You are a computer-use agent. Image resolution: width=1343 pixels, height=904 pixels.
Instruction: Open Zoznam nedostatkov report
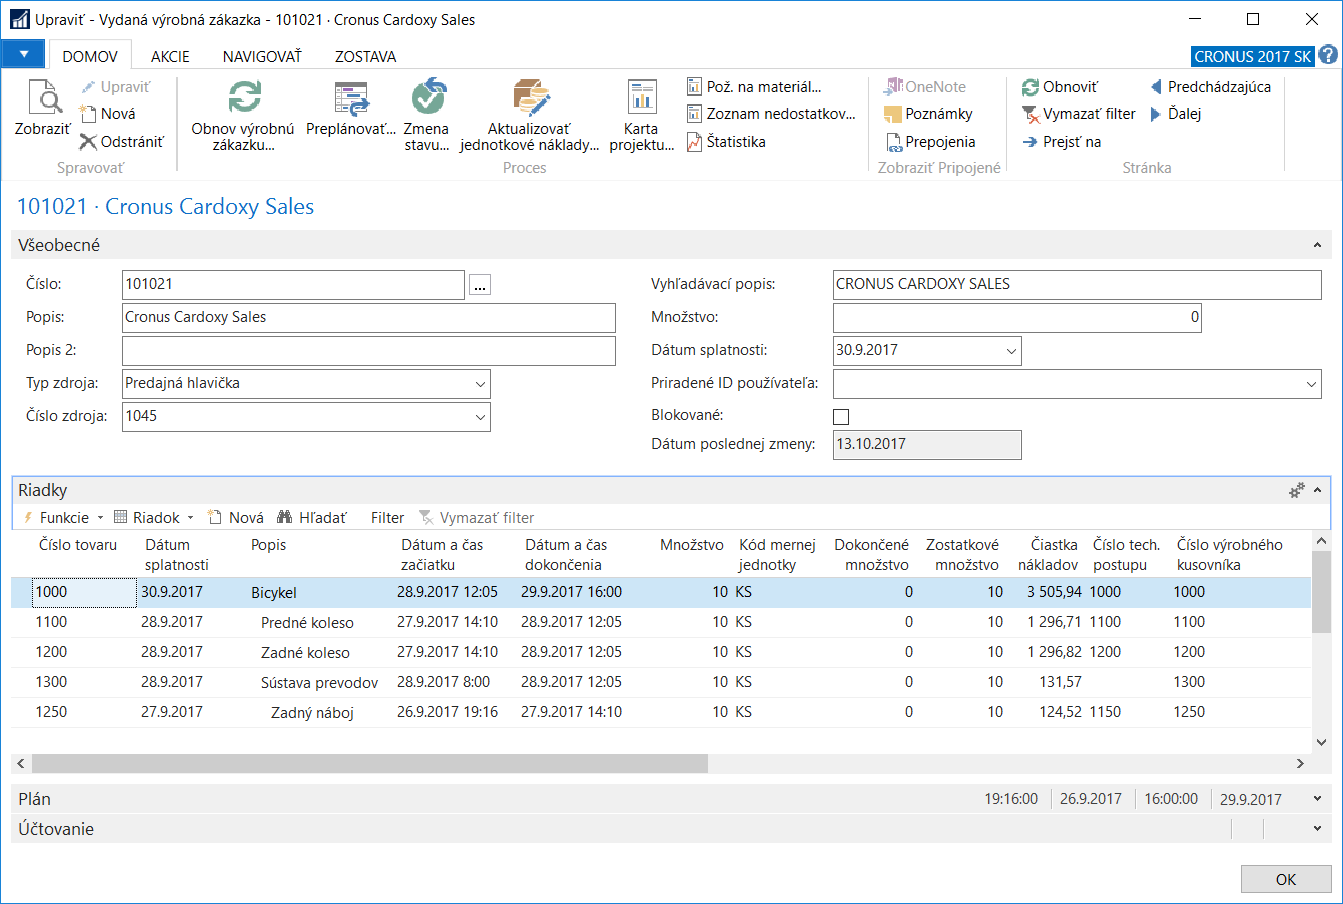click(x=771, y=114)
